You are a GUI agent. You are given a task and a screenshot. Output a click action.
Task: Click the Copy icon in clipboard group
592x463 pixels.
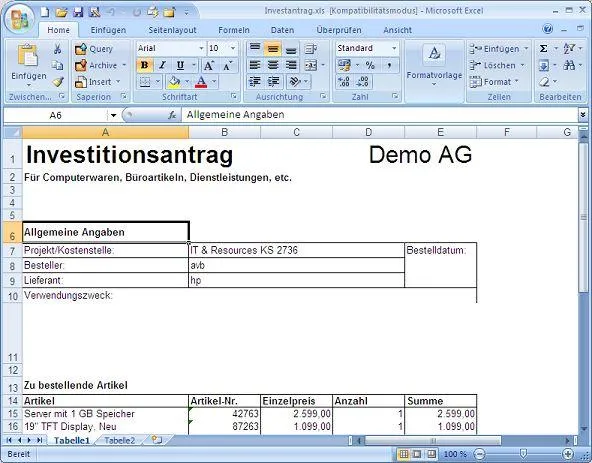57,65
